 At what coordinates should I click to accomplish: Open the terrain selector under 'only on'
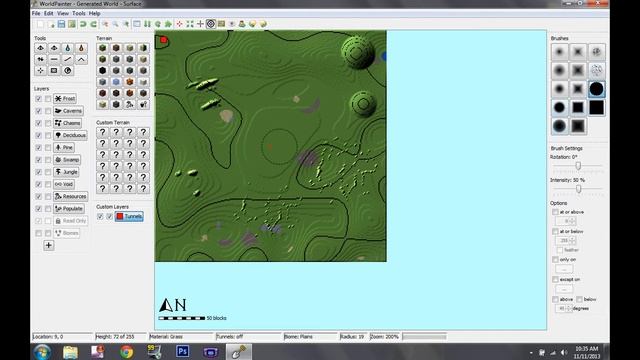(x=564, y=269)
